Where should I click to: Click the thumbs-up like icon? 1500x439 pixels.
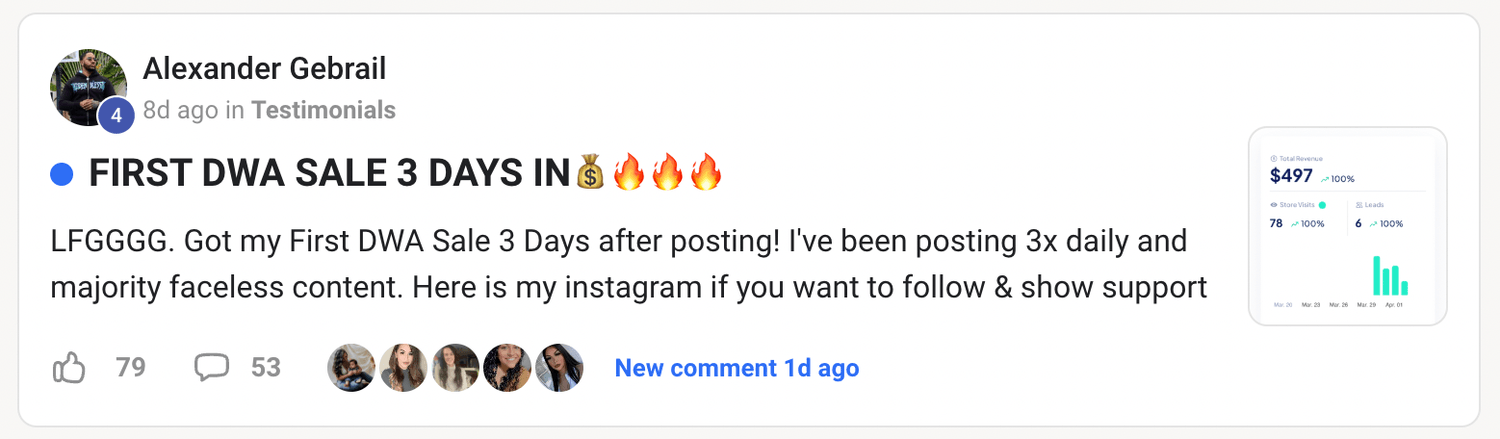point(68,368)
